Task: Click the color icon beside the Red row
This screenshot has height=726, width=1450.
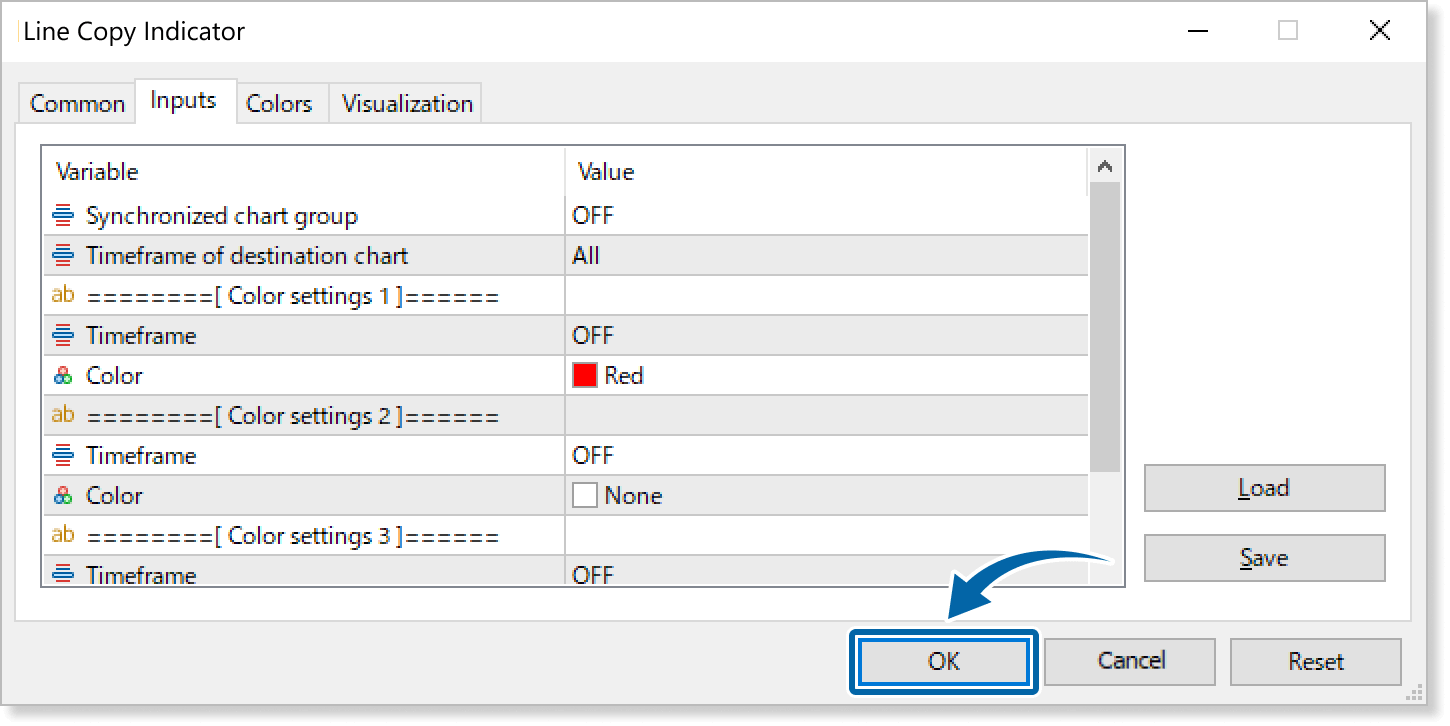Action: click(x=63, y=376)
